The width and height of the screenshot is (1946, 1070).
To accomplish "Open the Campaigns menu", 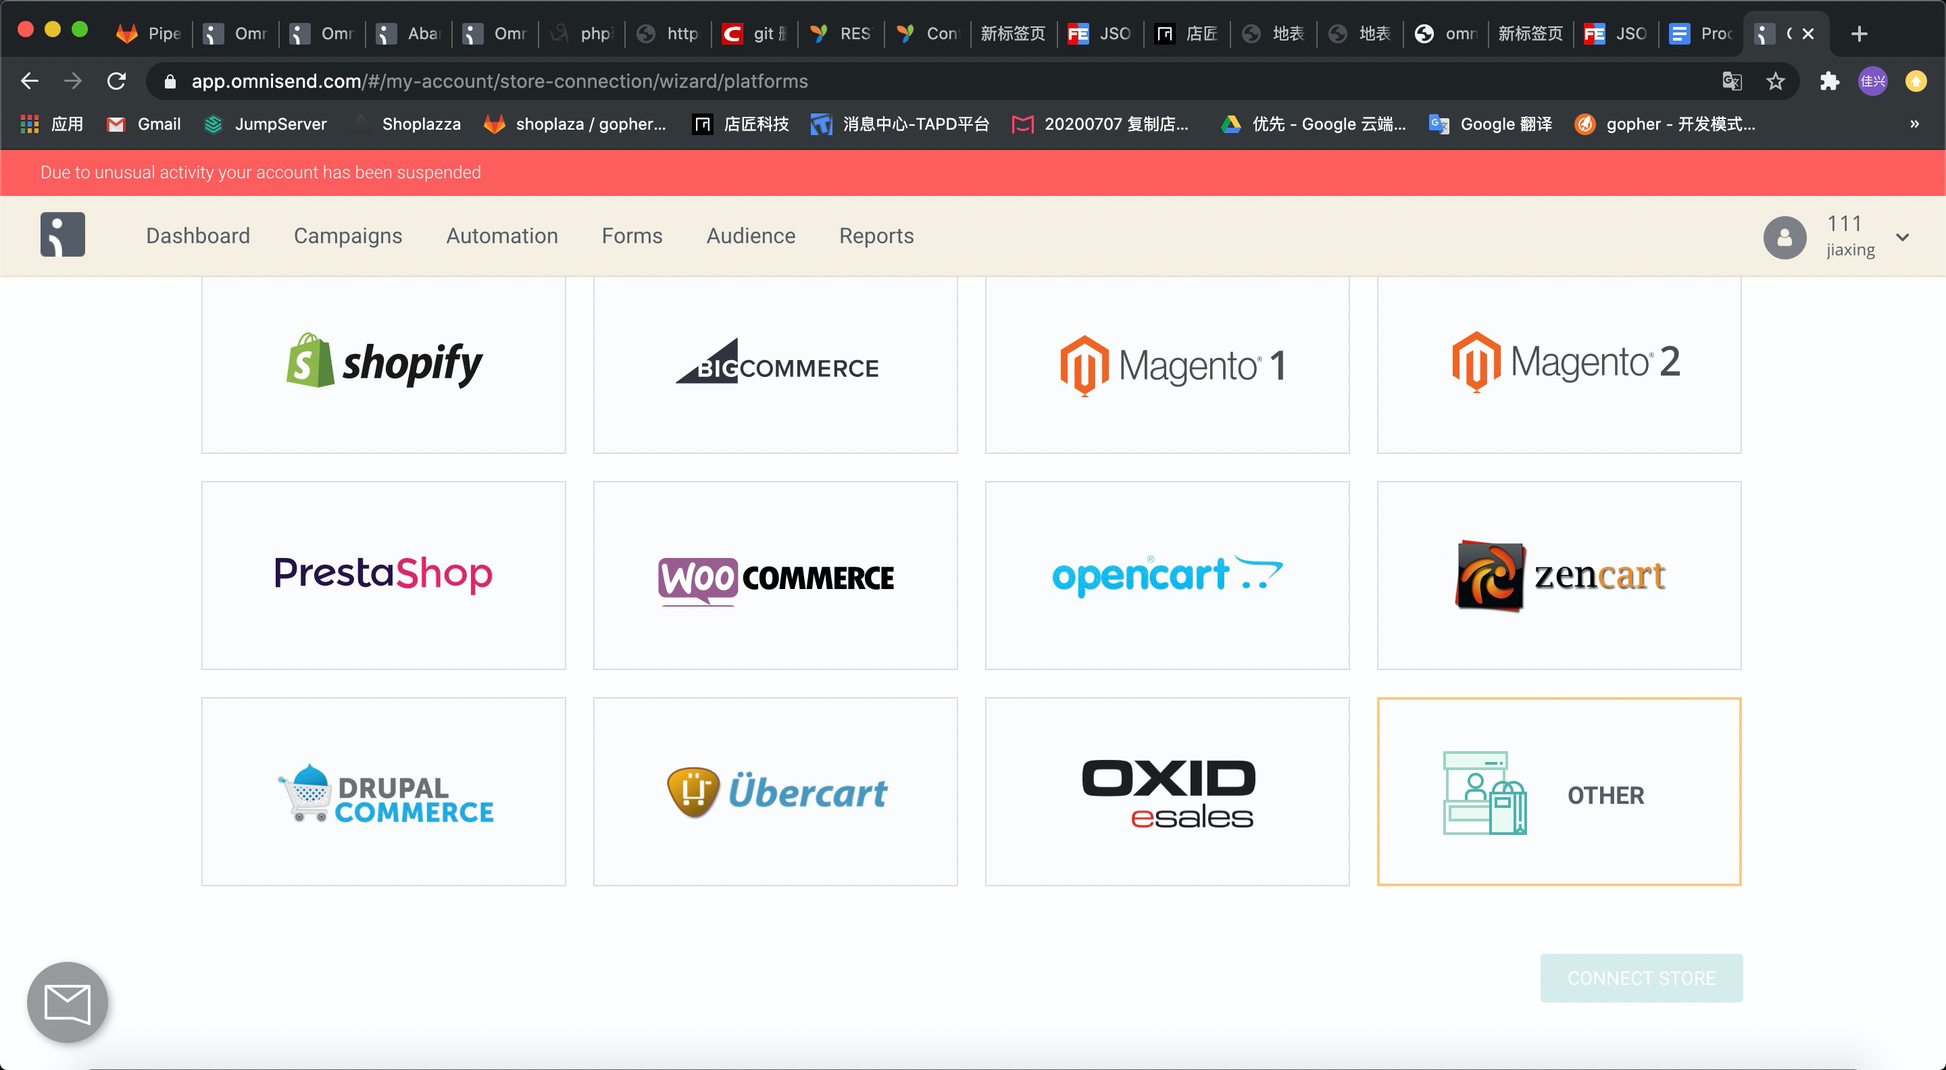I will 347,236.
